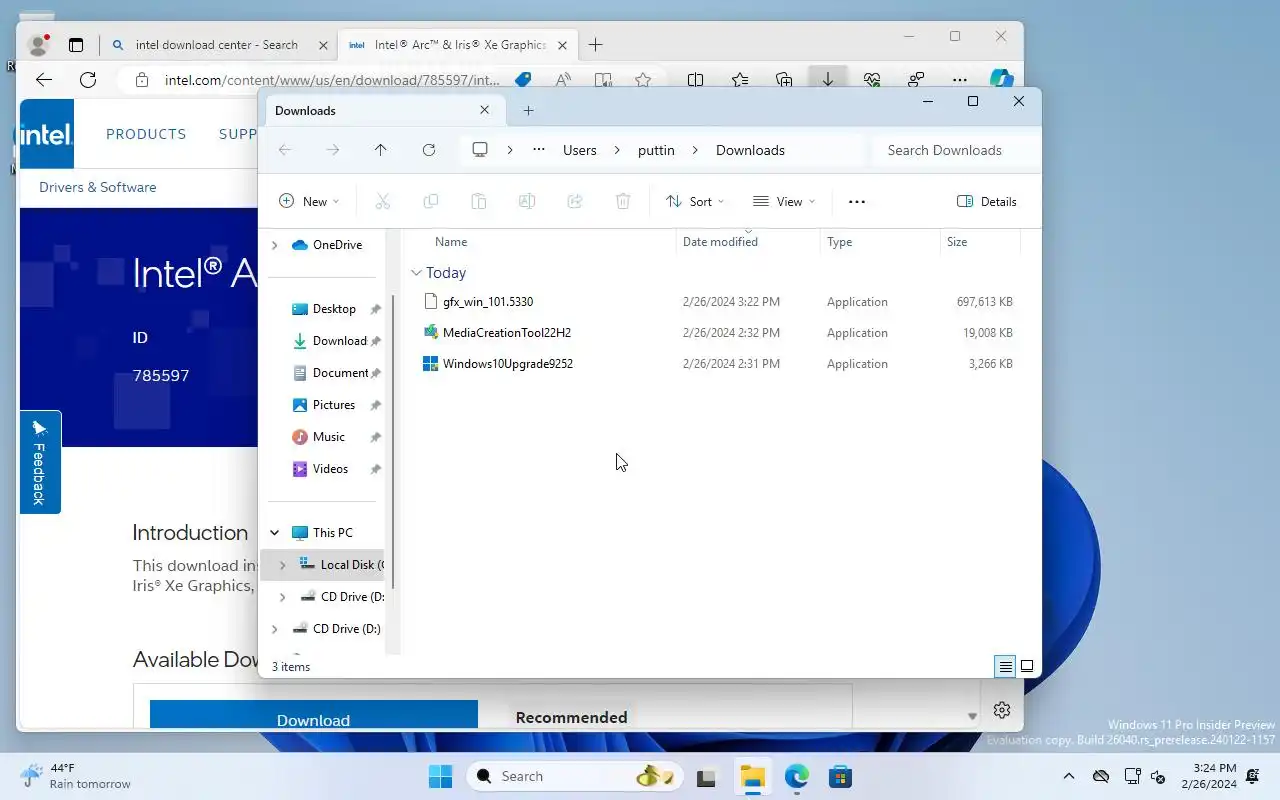Collapse This PC tree node
This screenshot has height=800, width=1280.
274,533
